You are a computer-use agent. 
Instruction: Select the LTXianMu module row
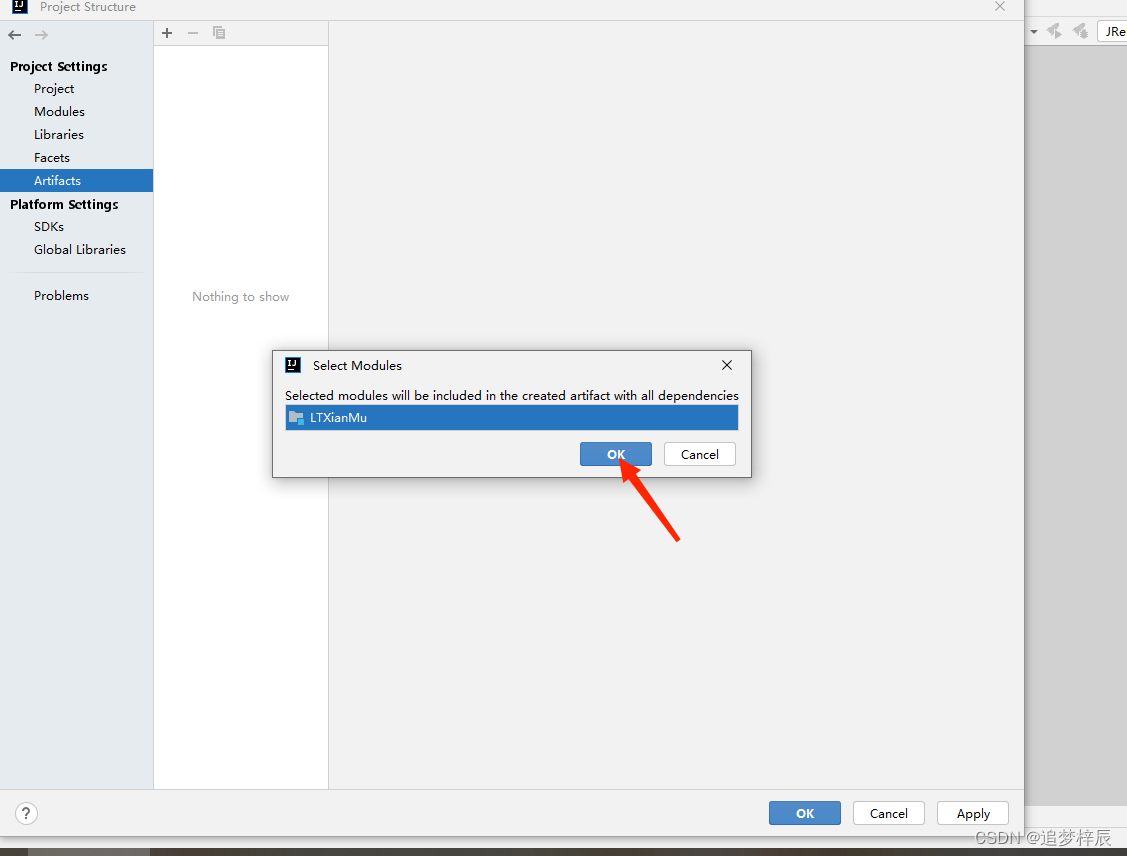512,418
